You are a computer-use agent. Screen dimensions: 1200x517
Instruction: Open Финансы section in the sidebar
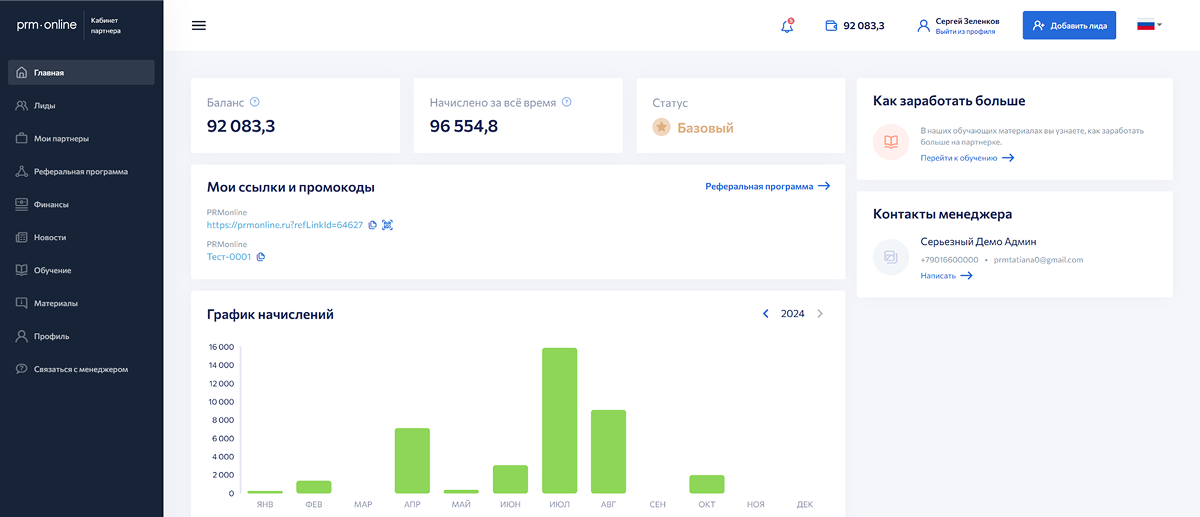pos(51,204)
